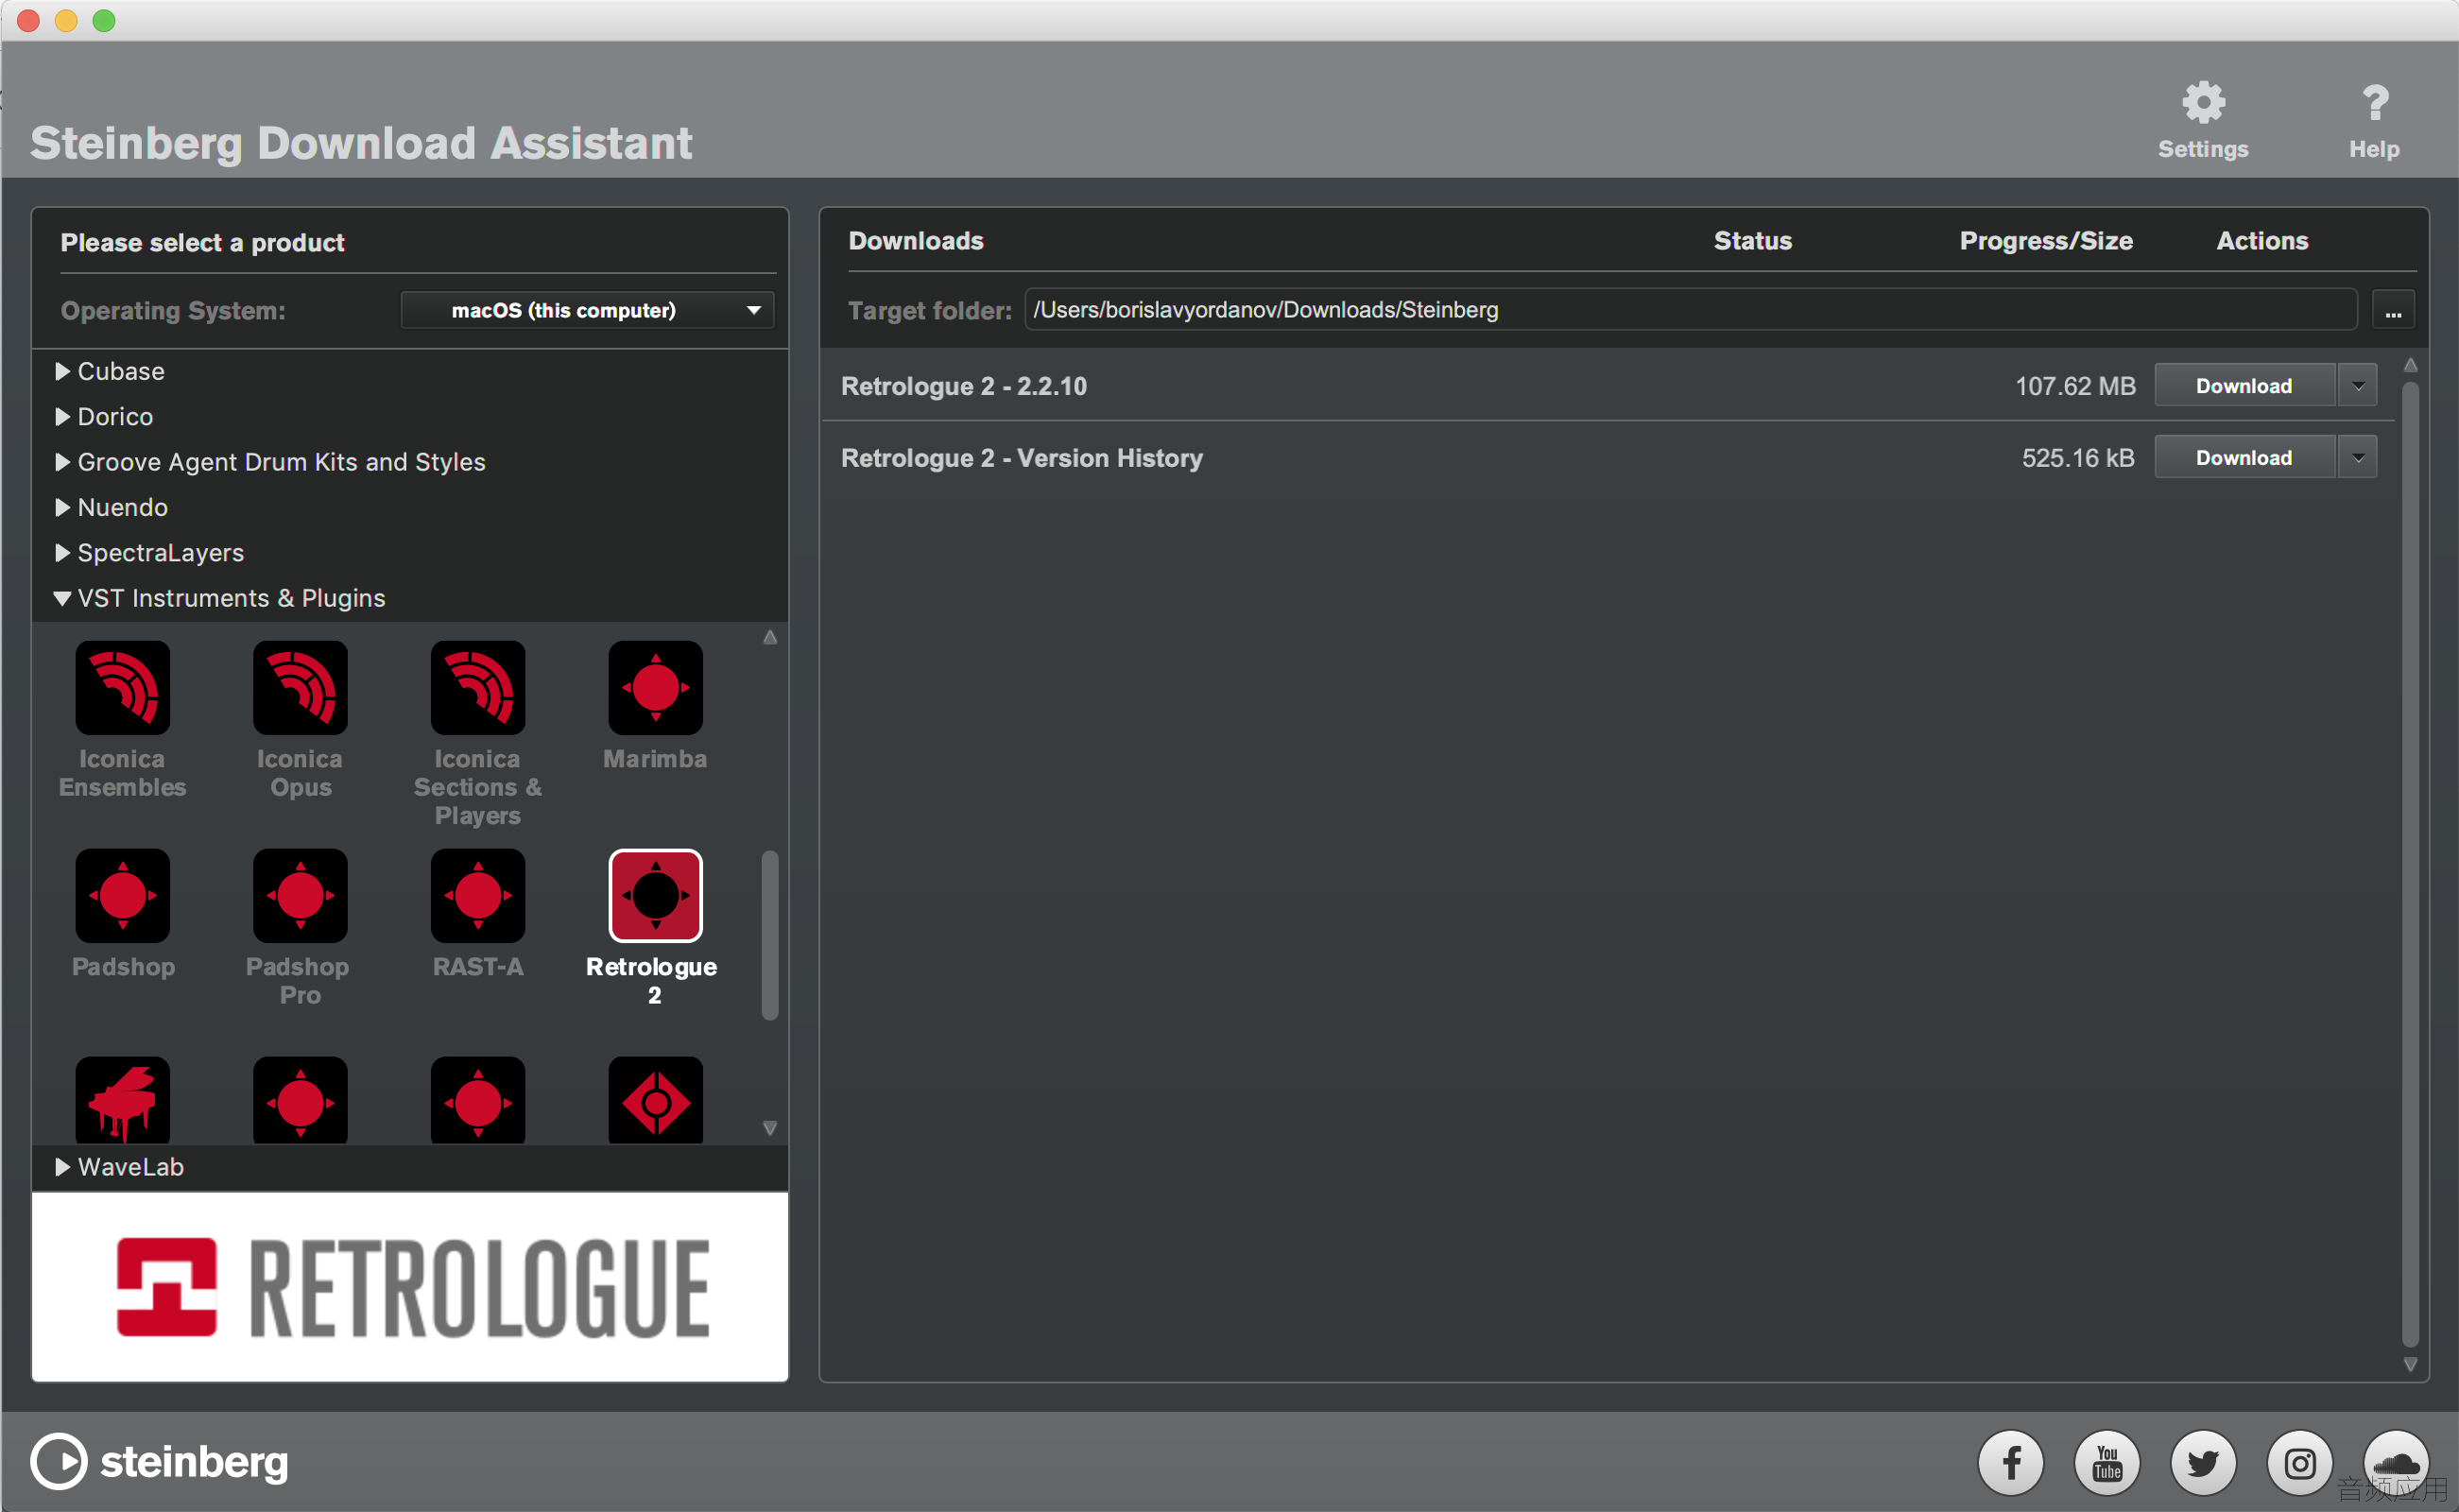2459x1512 pixels.
Task: Expand the Nuendo product category
Action: pyautogui.click(x=62, y=508)
